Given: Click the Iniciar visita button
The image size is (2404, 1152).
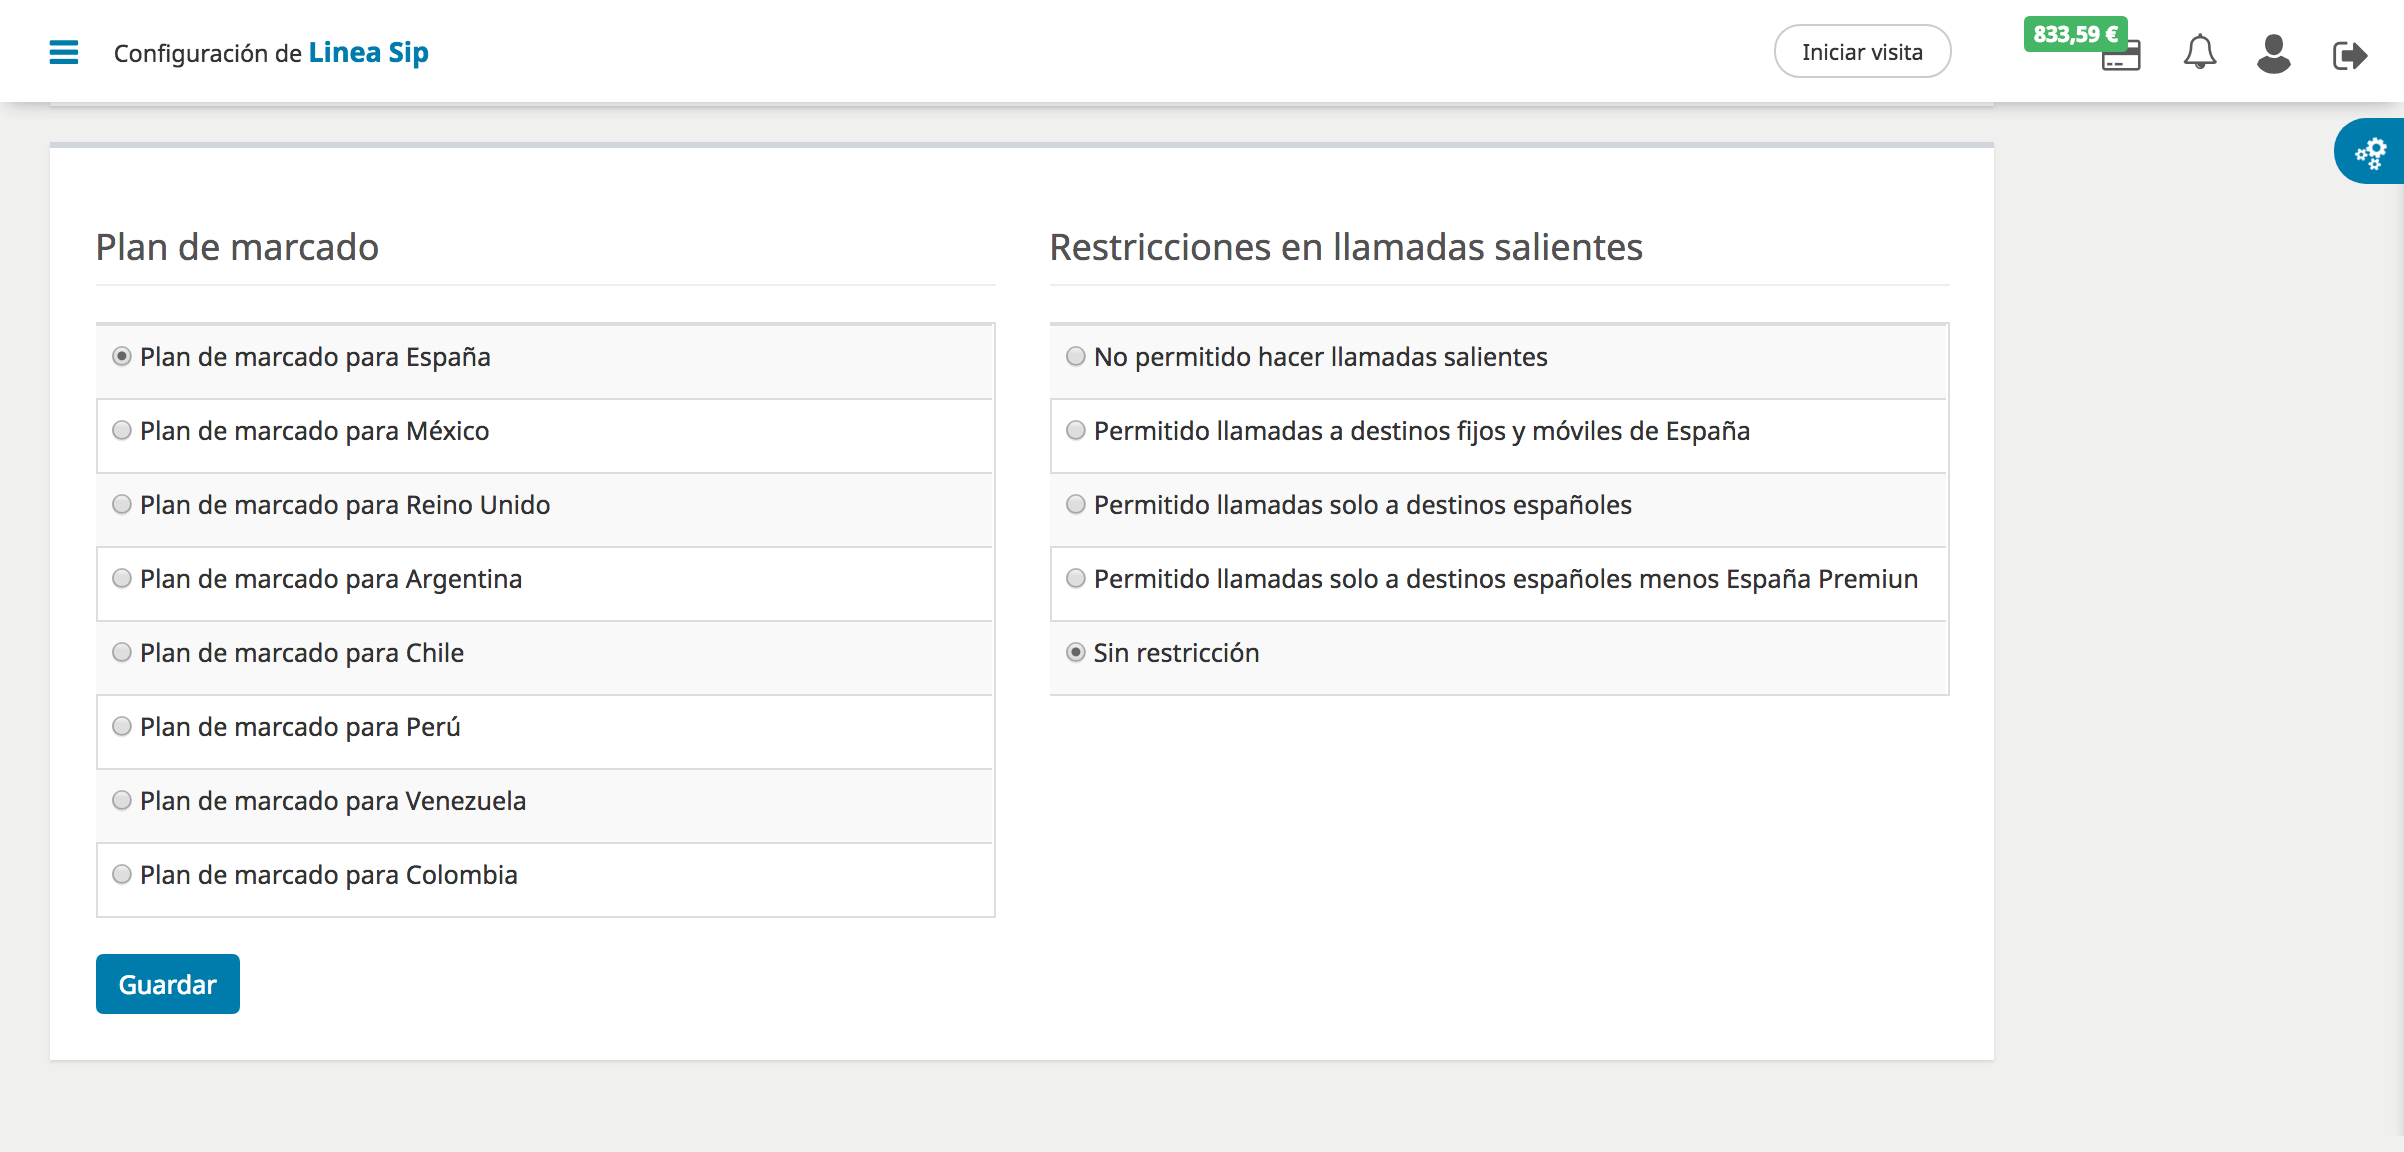Looking at the screenshot, I should 1862,52.
